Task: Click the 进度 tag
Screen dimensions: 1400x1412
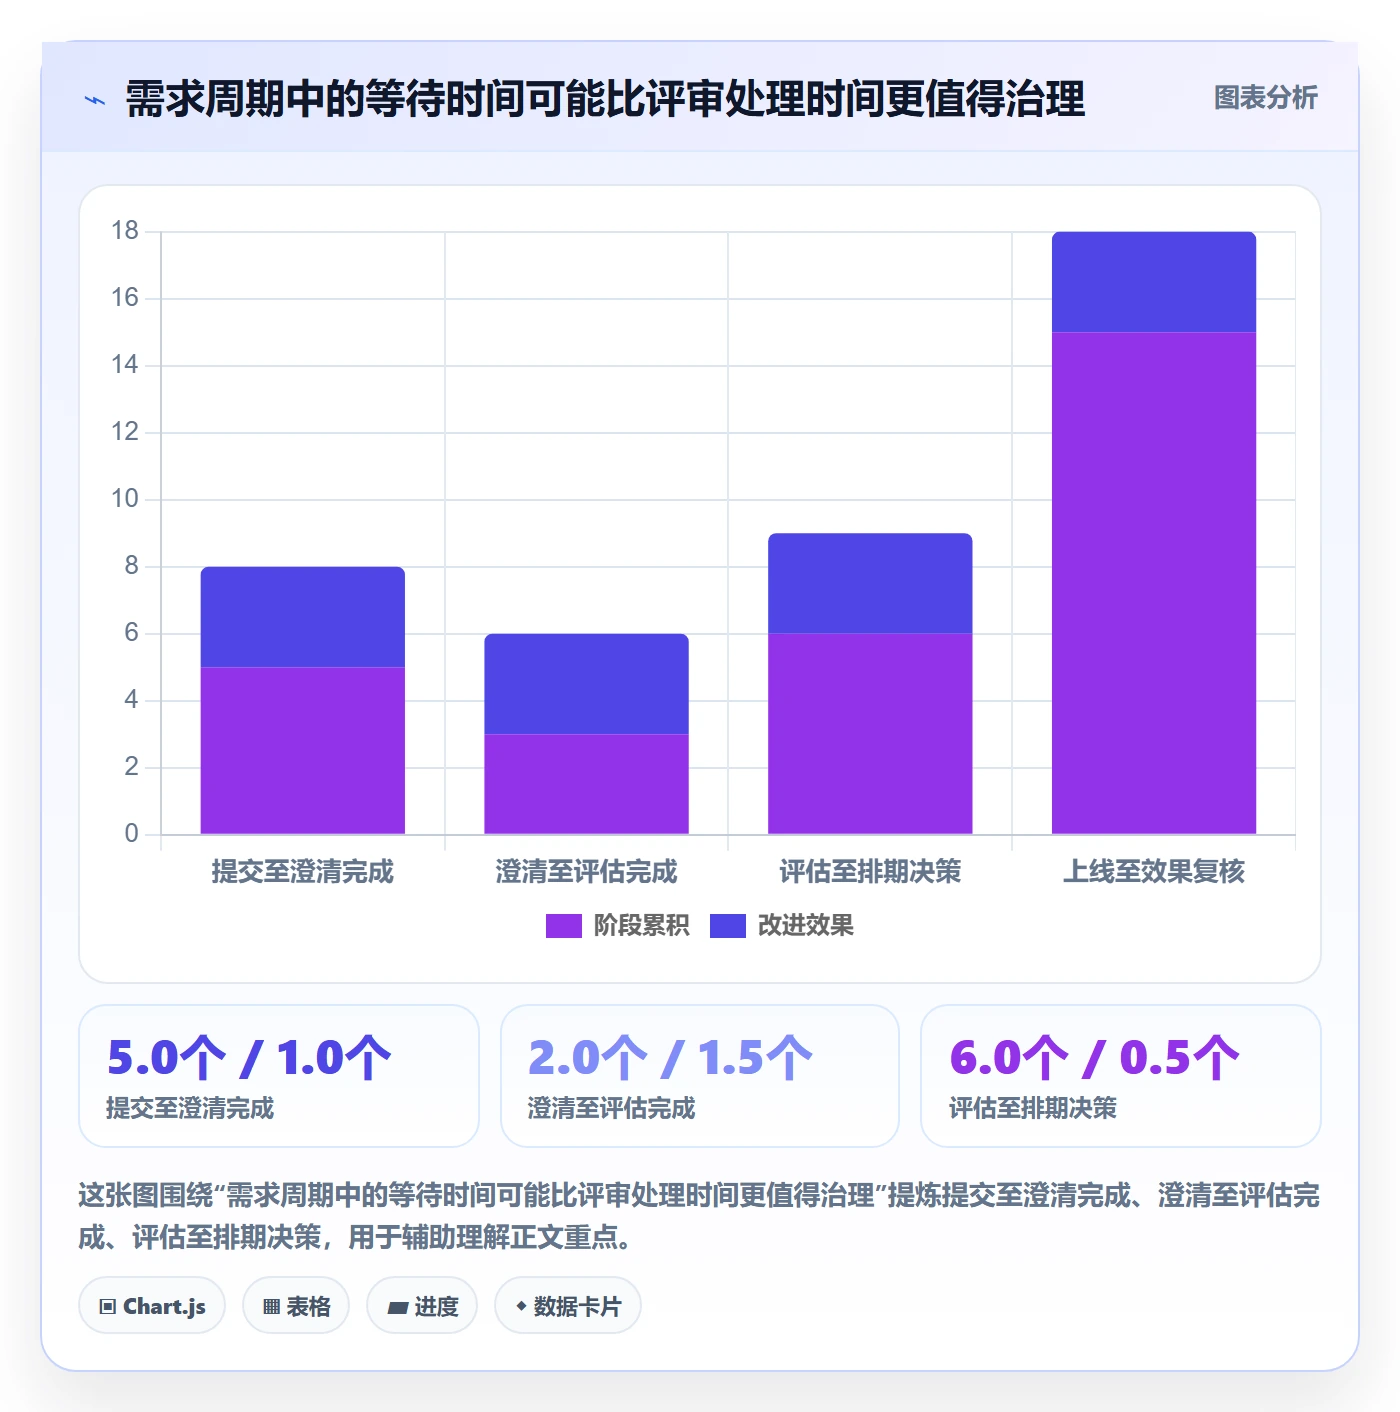Action: coord(422,1306)
